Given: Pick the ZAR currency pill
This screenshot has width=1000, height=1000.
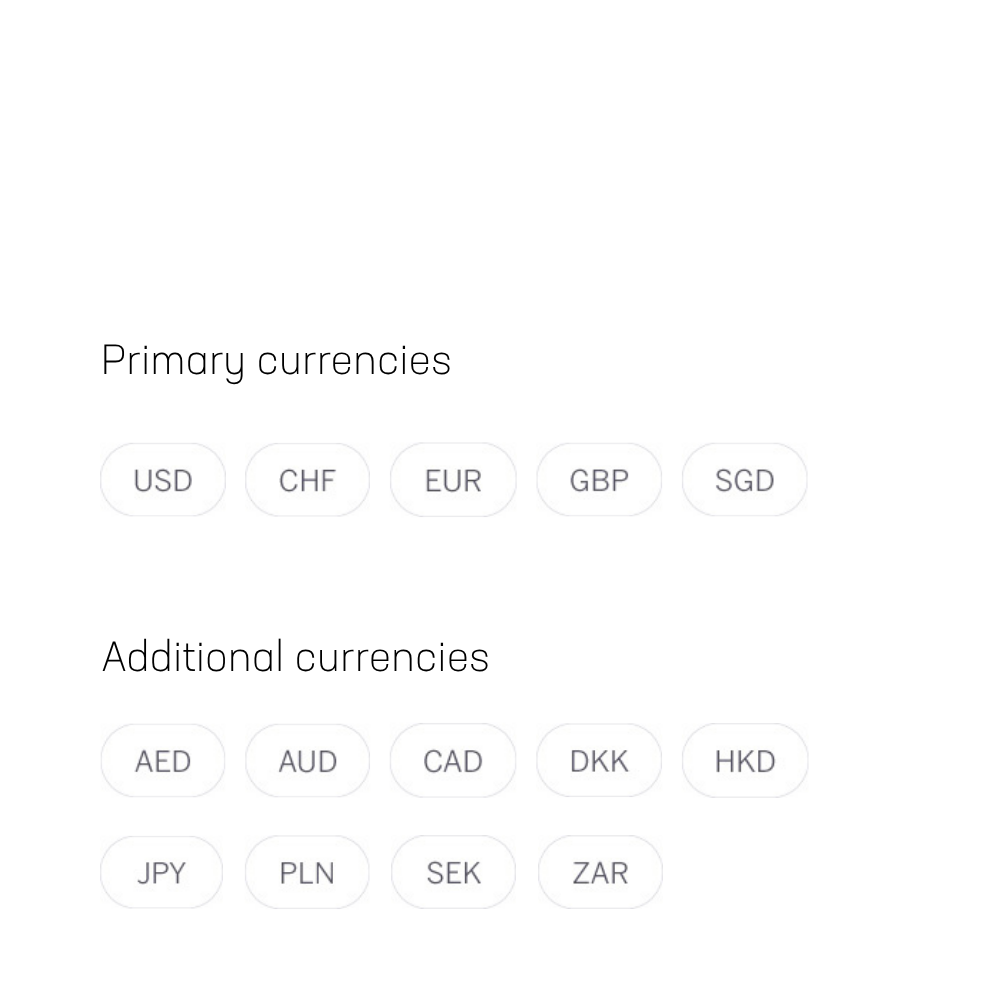Looking at the screenshot, I should point(600,872).
